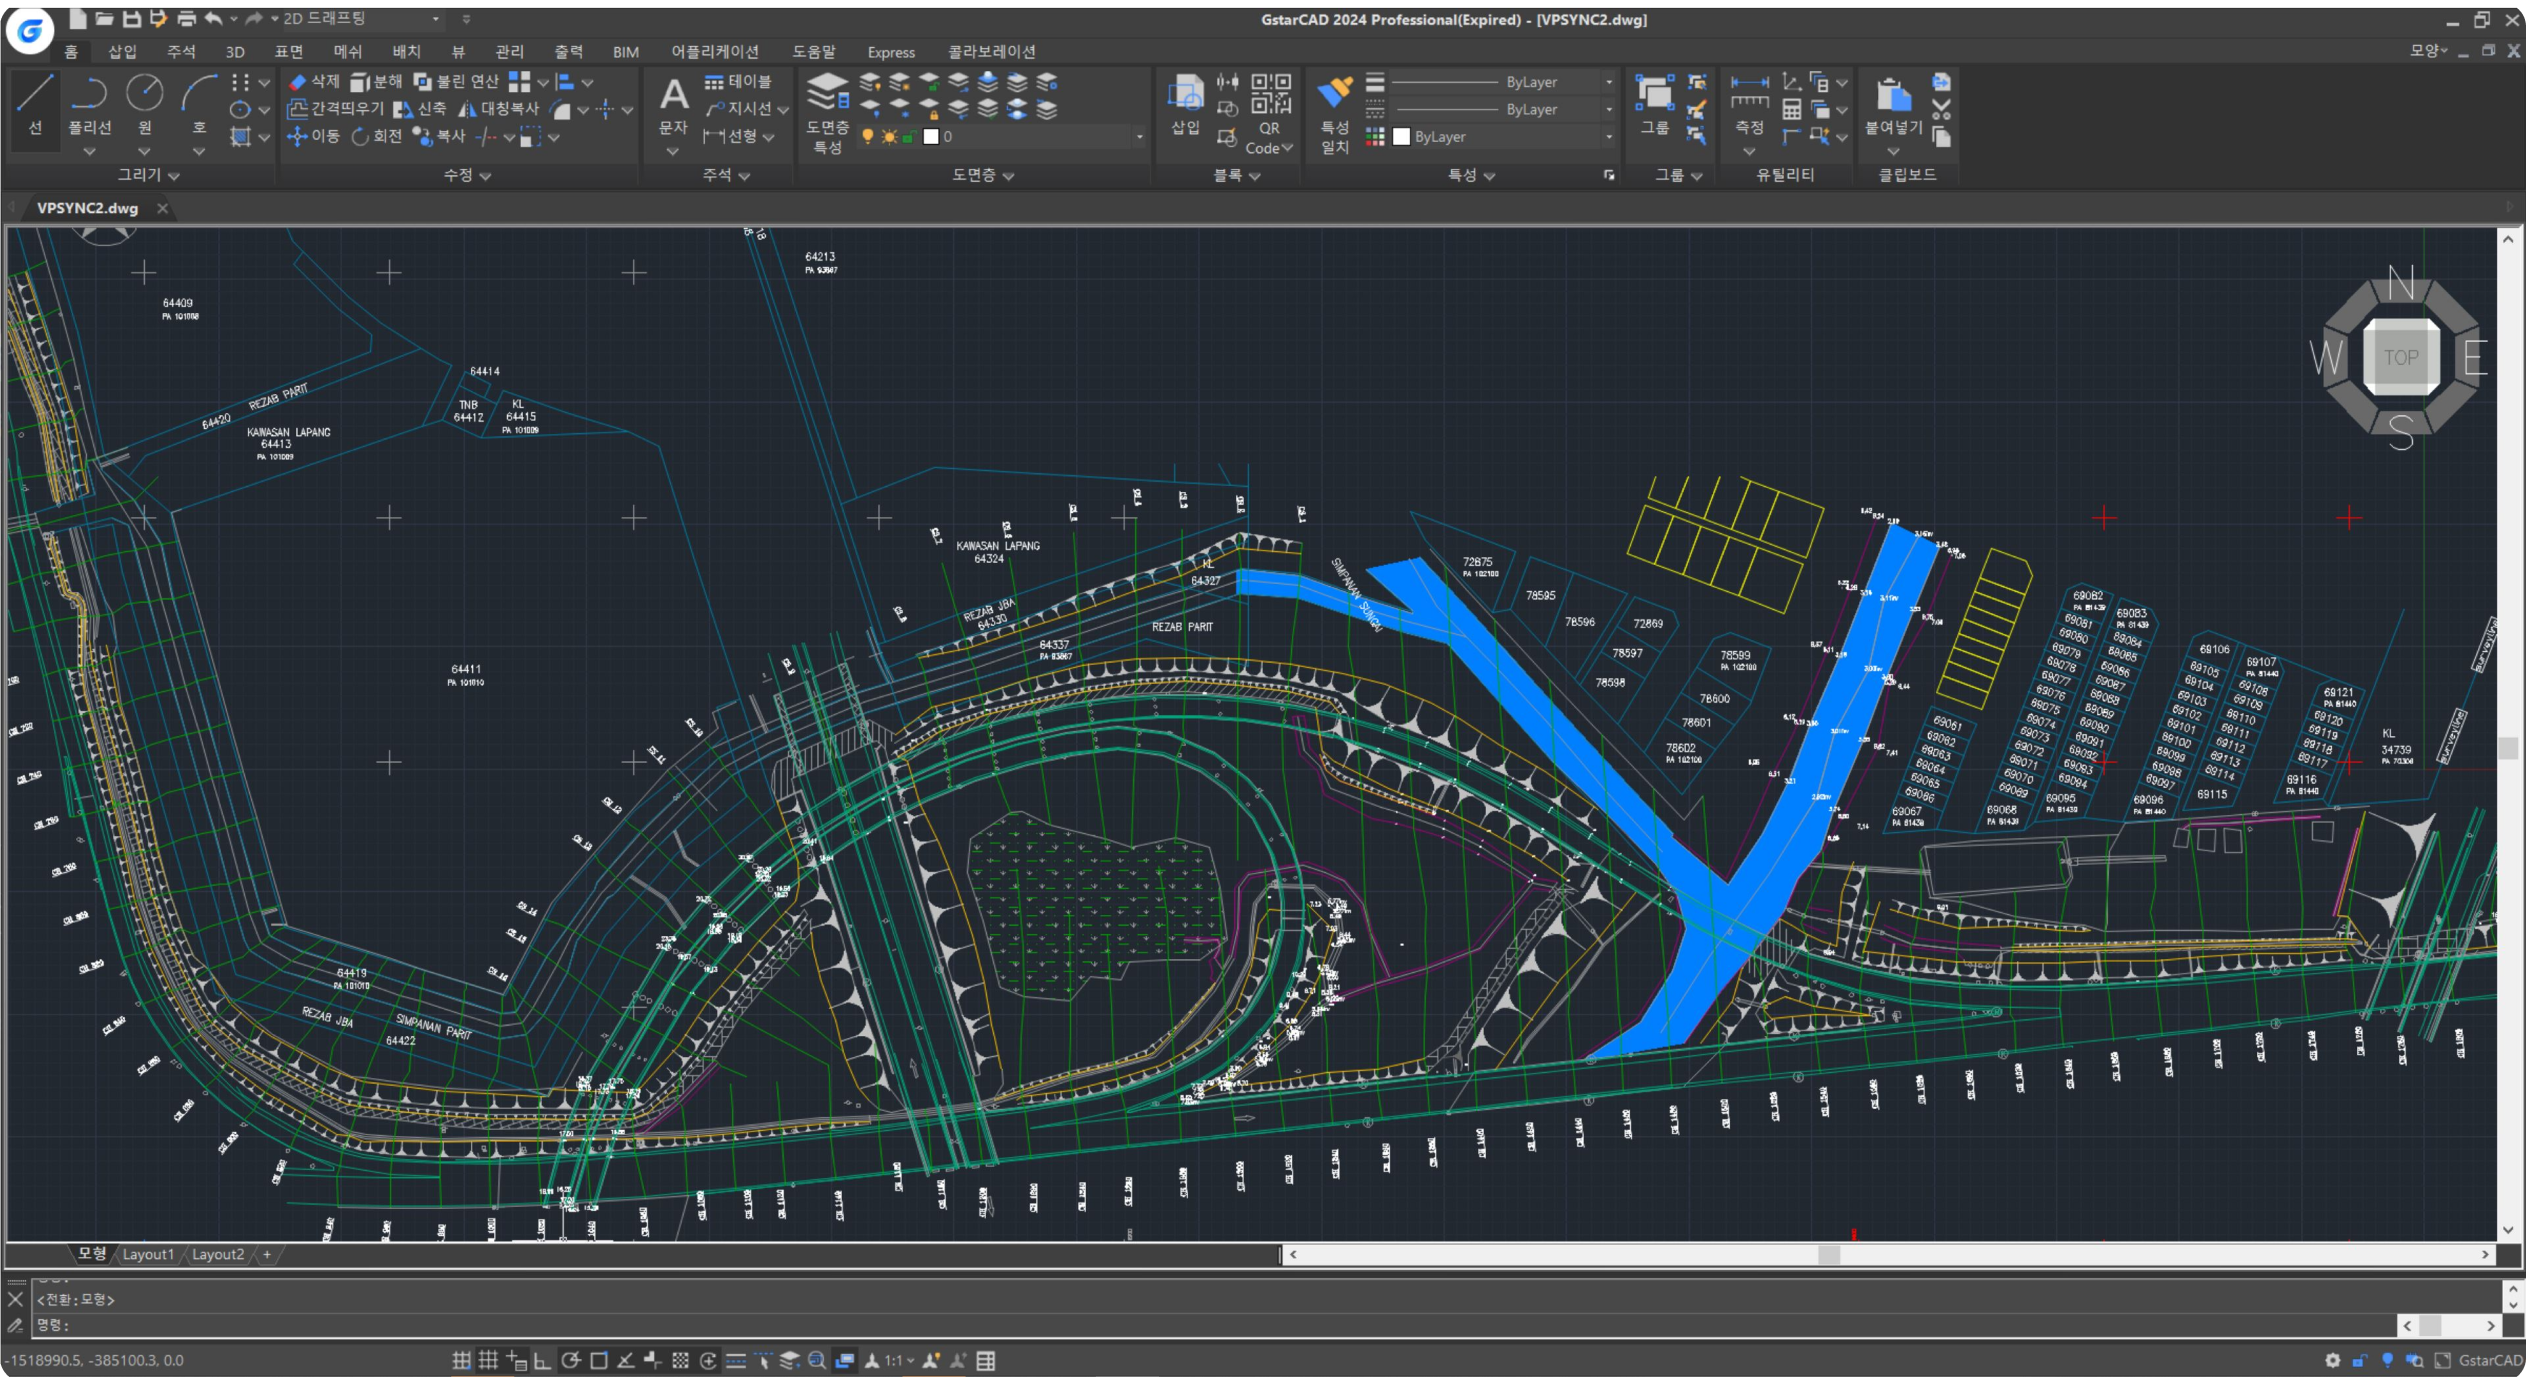
Task: Click the 분해 (Explode) tool
Action: coord(376,82)
